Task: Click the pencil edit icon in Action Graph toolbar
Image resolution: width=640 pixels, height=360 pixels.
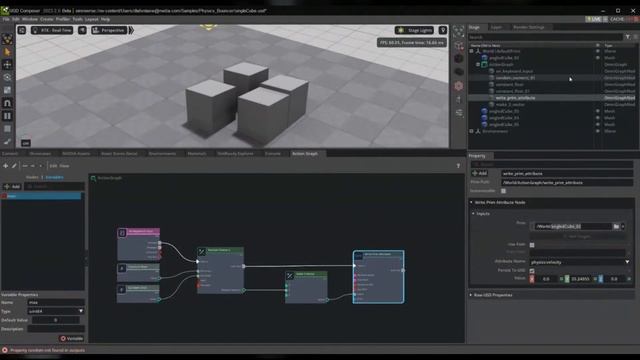Action: (x=14, y=166)
